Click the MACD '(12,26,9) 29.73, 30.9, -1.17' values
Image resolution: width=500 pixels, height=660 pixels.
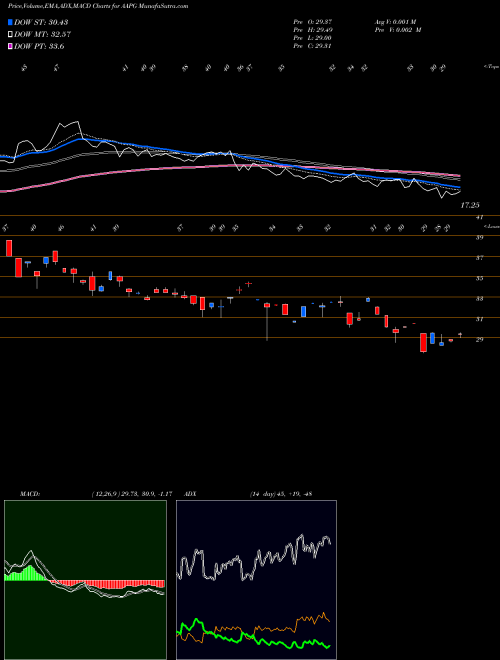point(131,494)
